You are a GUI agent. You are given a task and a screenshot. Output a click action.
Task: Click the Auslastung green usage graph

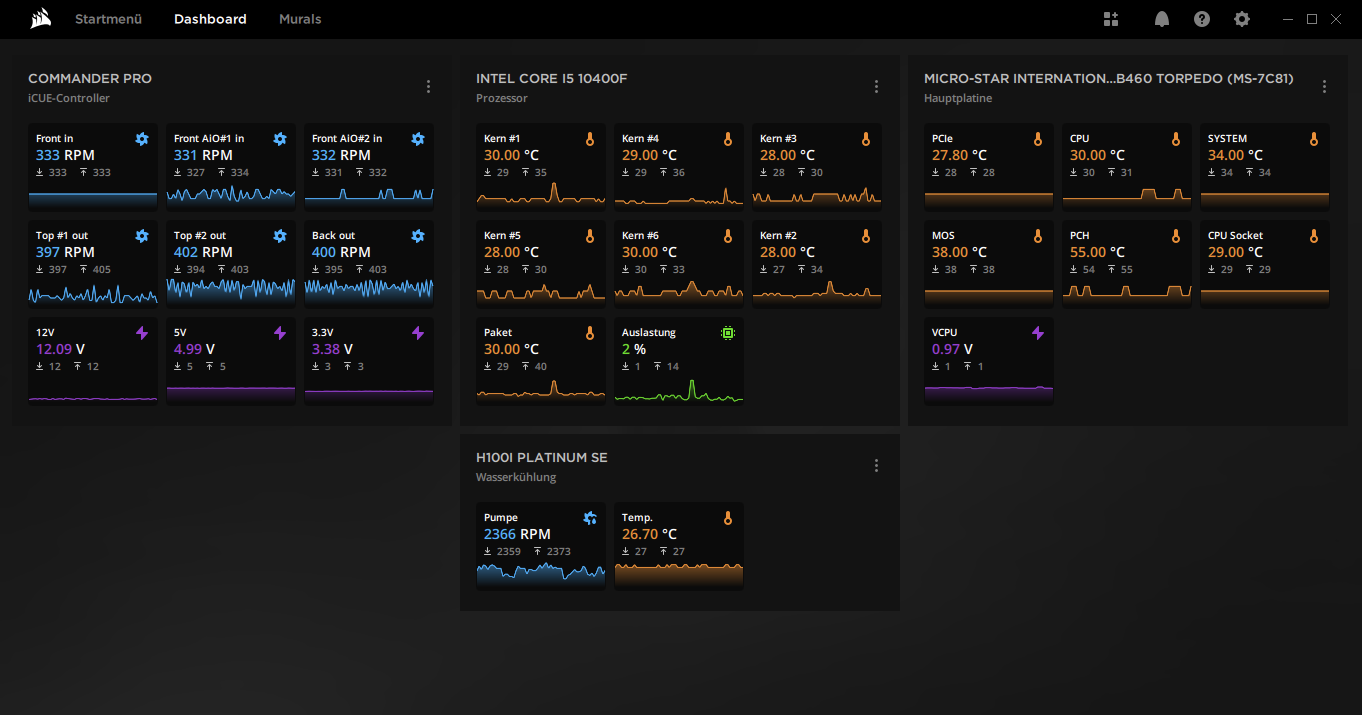point(679,389)
